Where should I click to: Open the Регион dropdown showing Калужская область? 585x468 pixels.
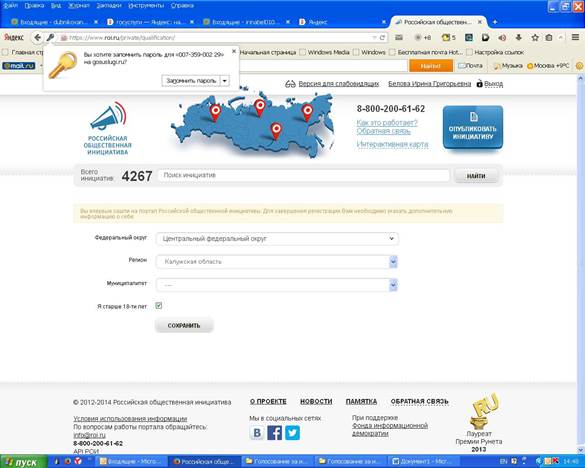277,262
